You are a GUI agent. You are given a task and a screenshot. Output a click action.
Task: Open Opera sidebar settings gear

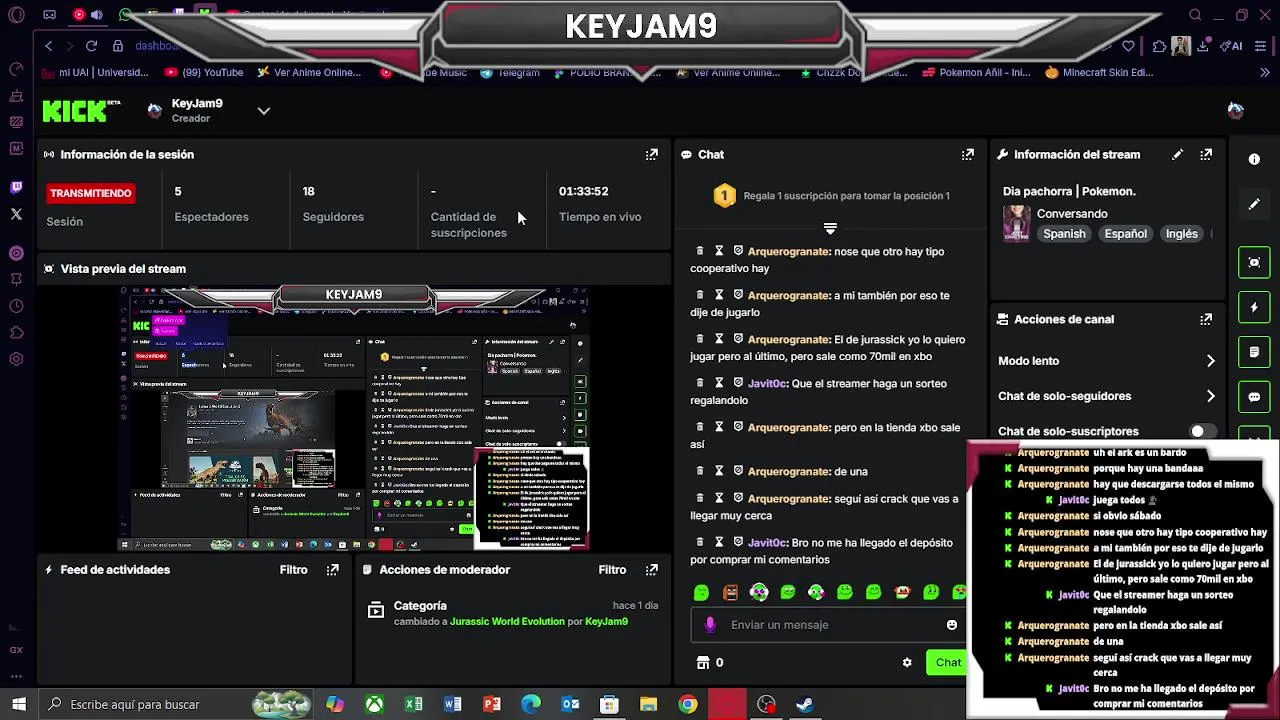pos(16,359)
